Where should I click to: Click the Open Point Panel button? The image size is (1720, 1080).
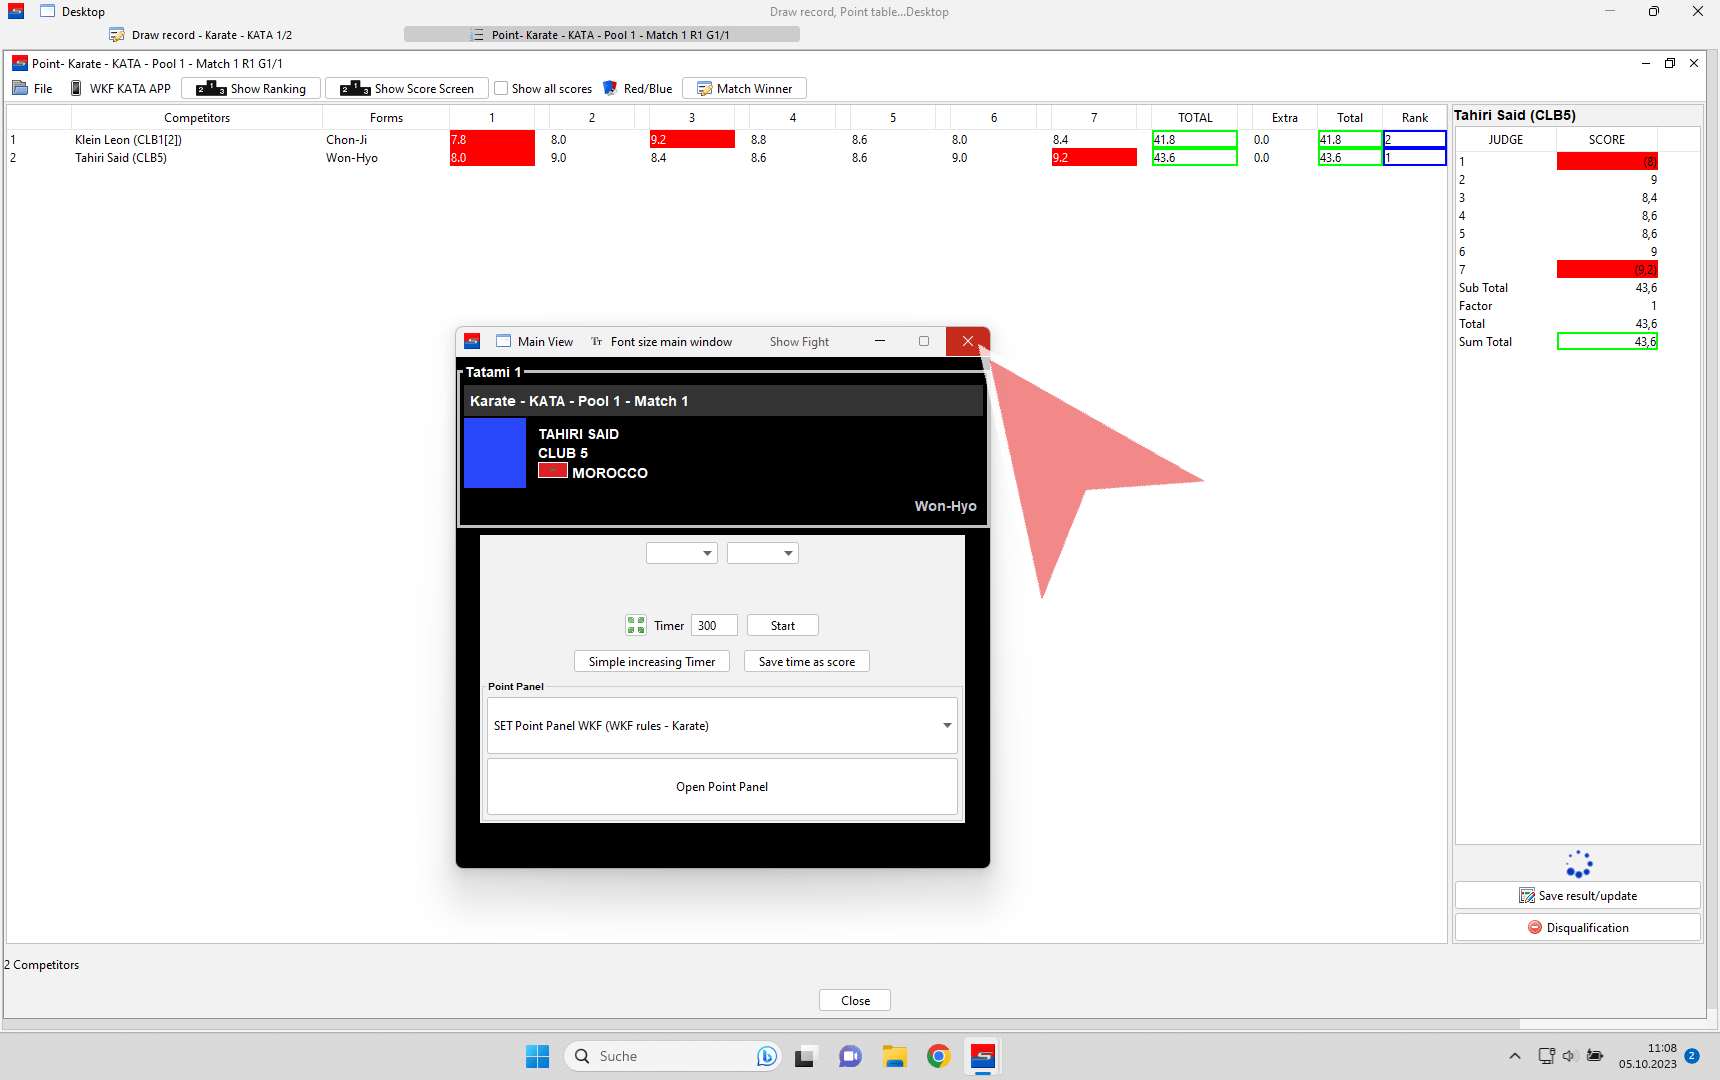tap(722, 787)
